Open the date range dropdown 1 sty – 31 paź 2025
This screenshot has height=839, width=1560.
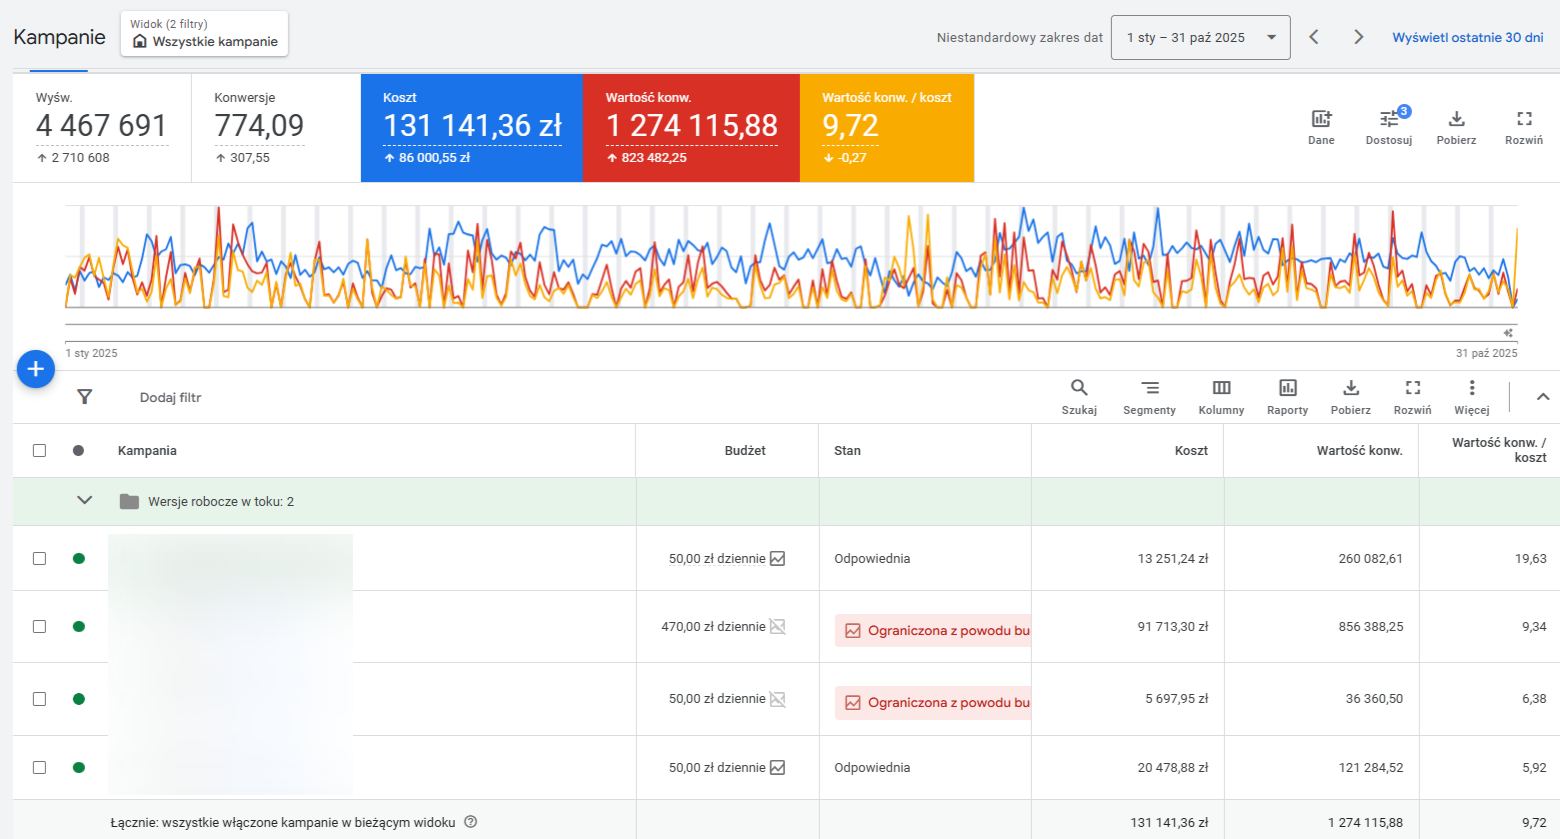coord(1200,38)
